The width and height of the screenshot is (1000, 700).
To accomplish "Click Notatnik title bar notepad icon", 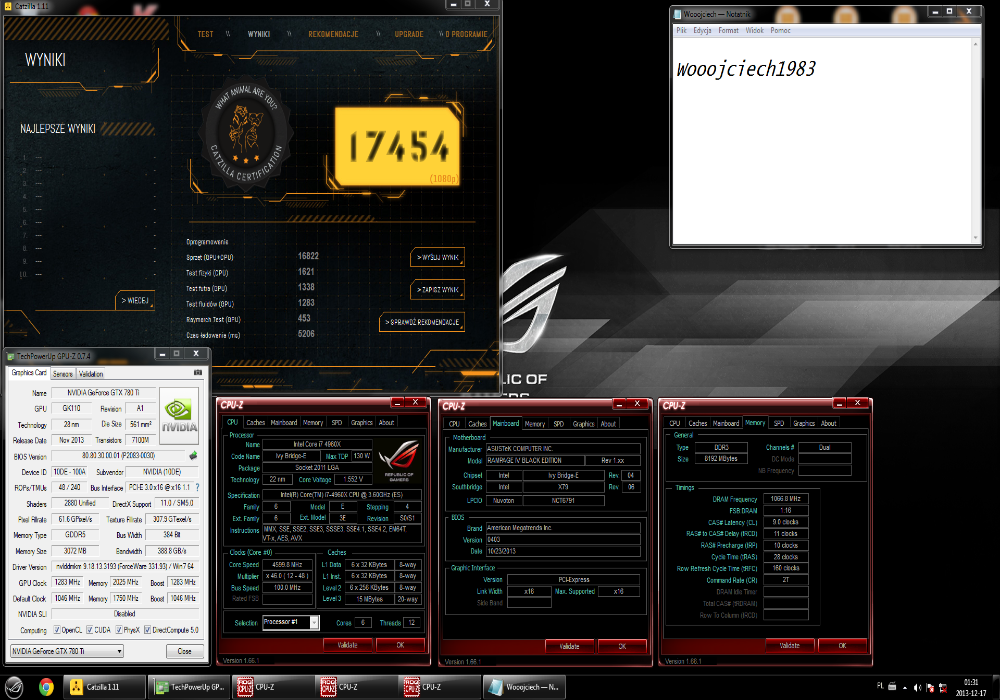I will tap(677, 13).
